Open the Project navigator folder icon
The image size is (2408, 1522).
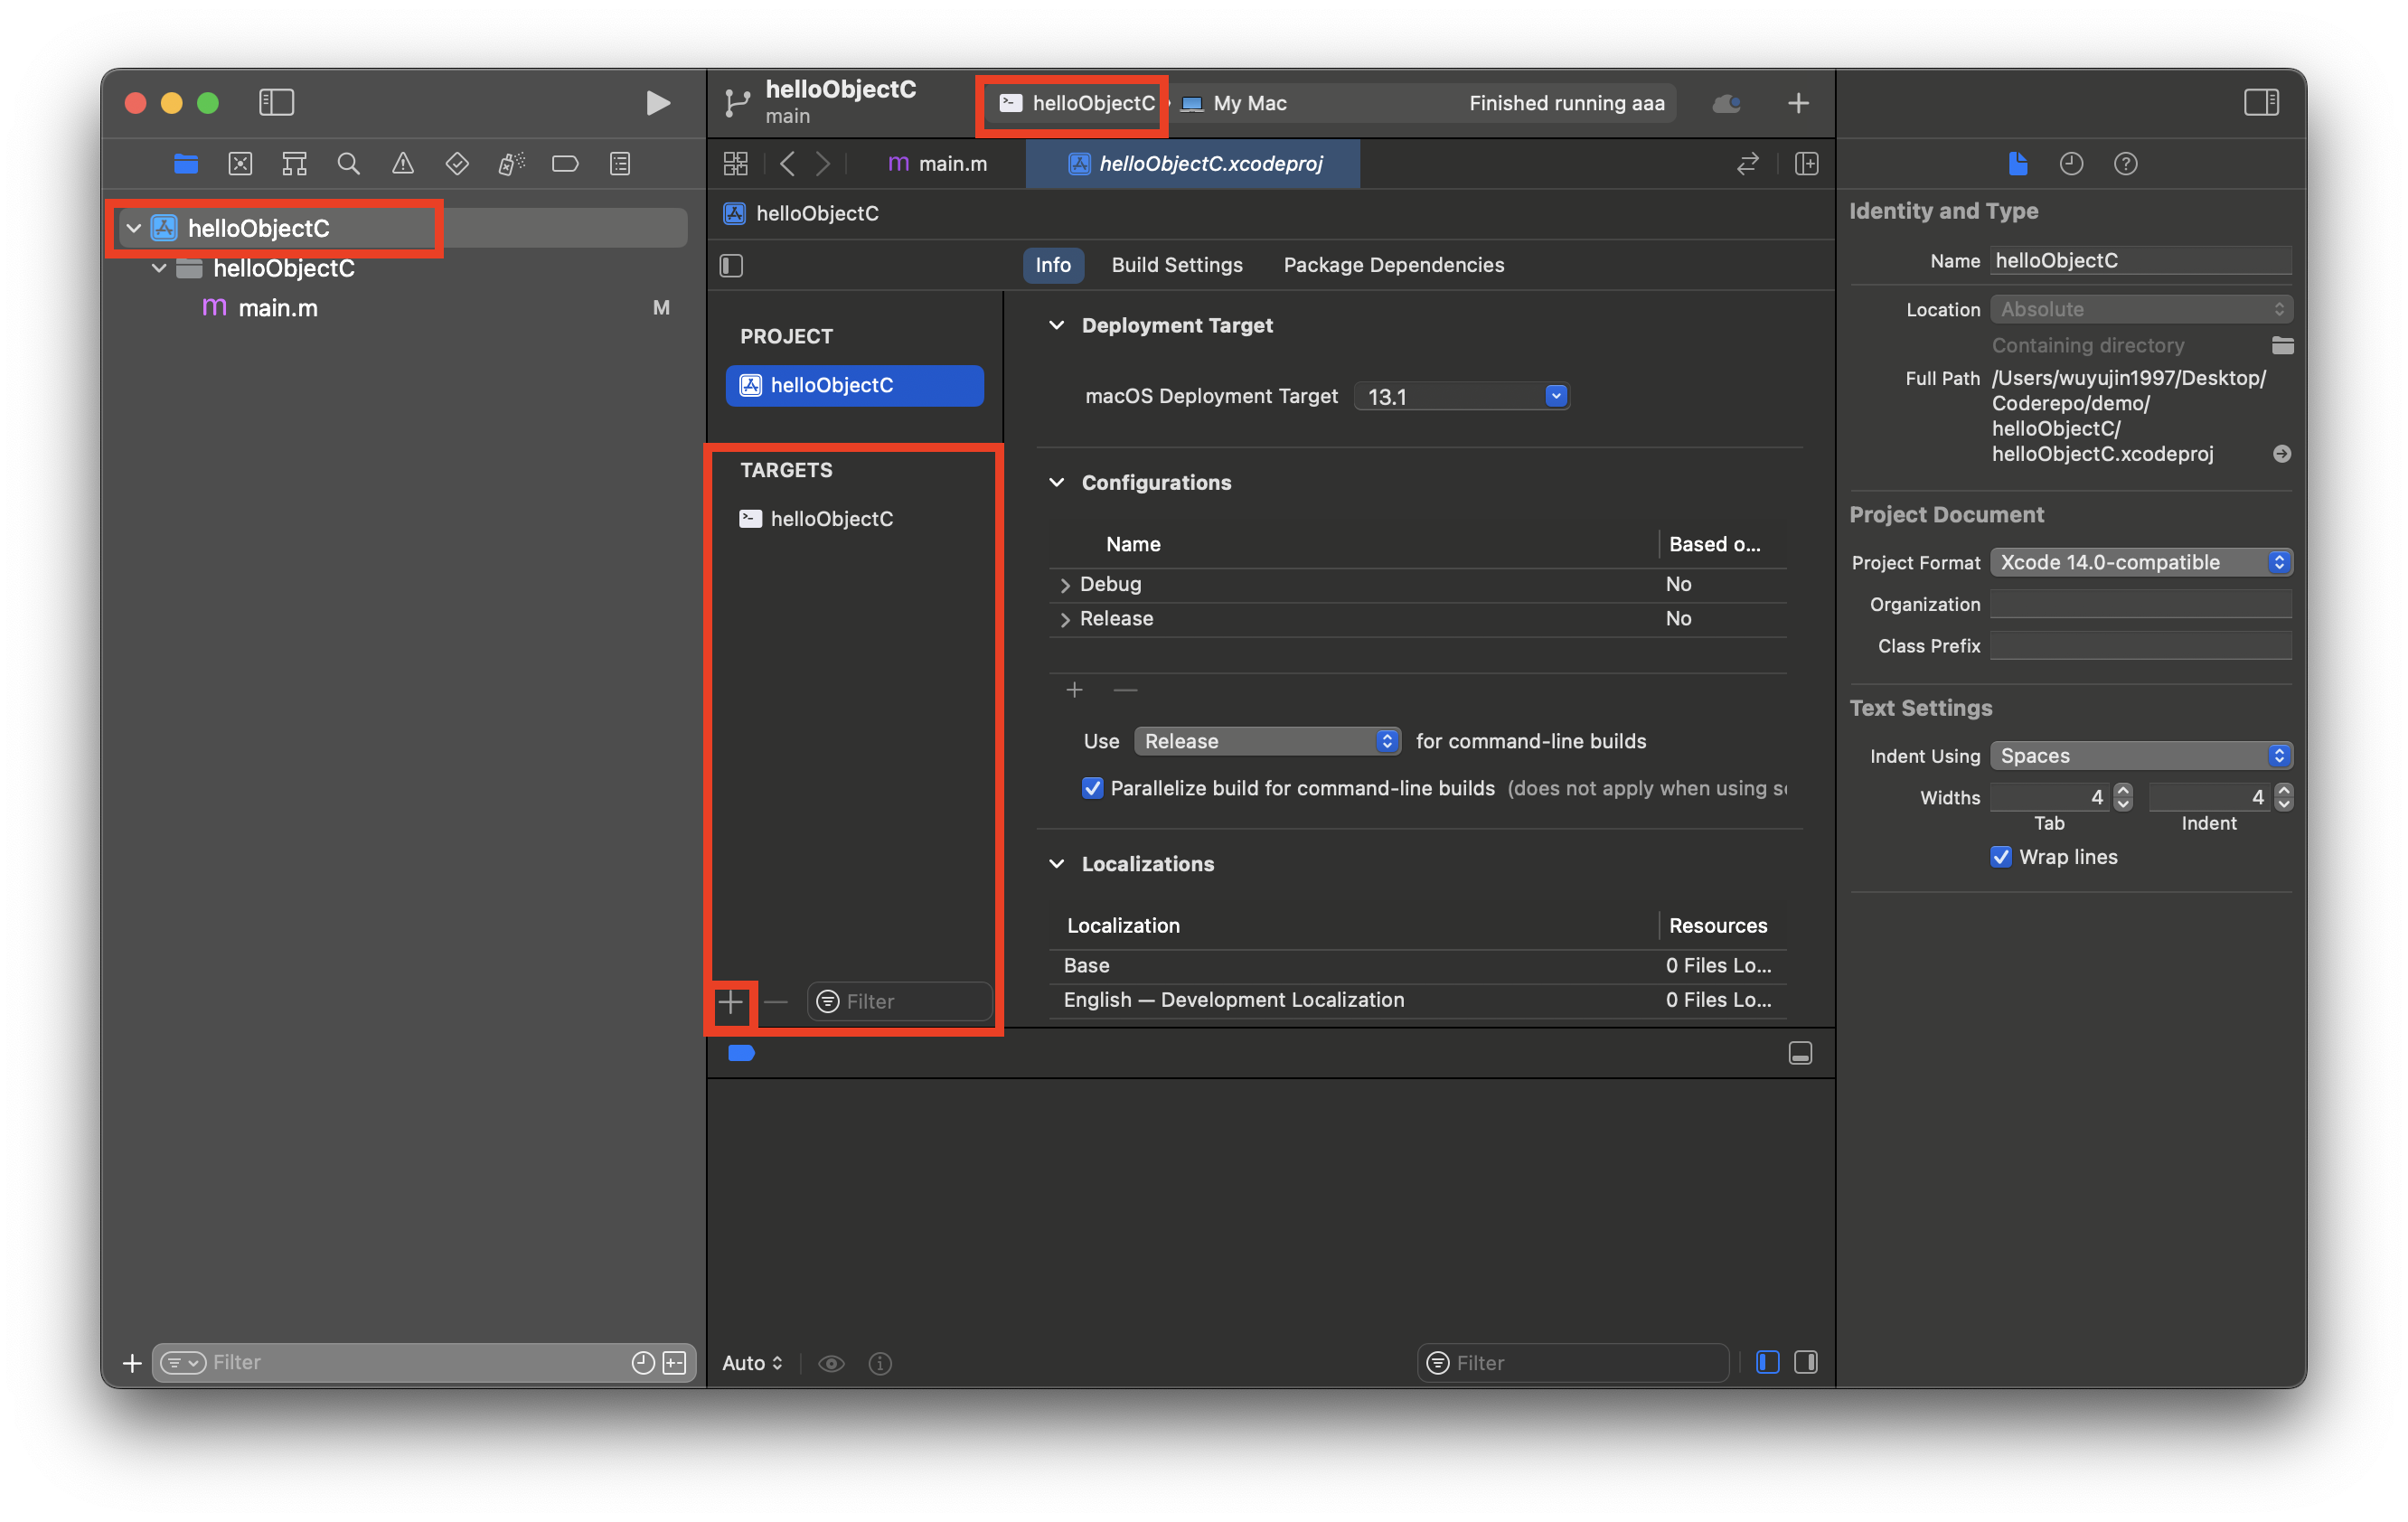pyautogui.click(x=186, y=164)
